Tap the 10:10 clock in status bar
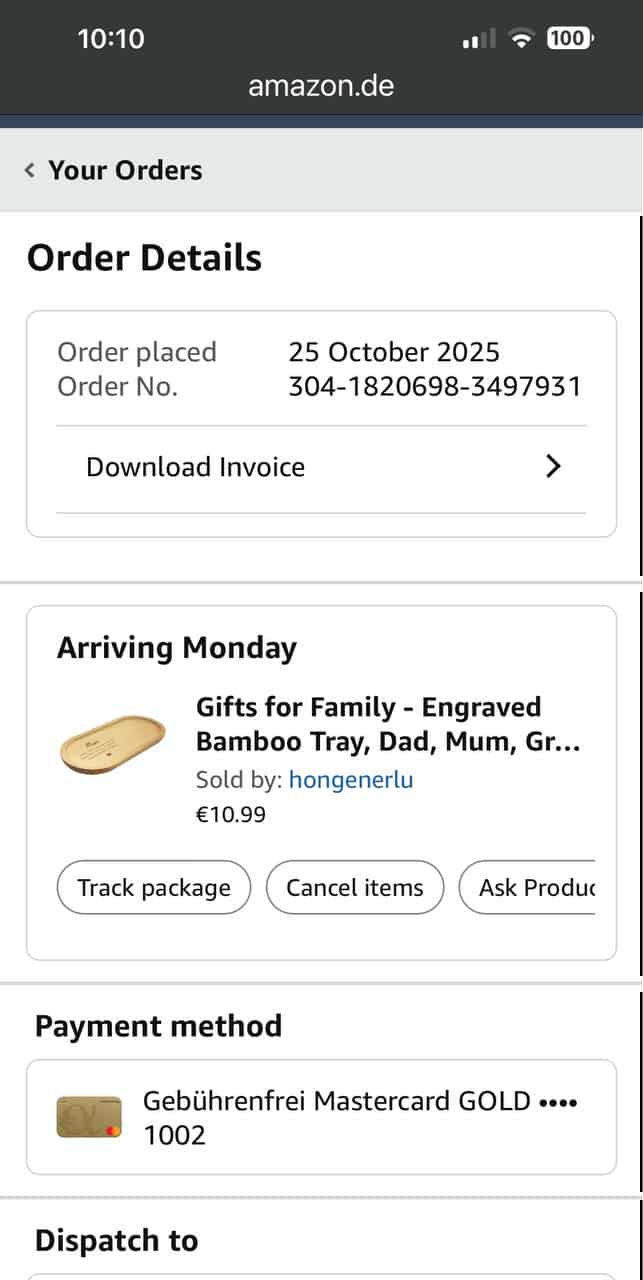643x1280 pixels. [x=111, y=39]
